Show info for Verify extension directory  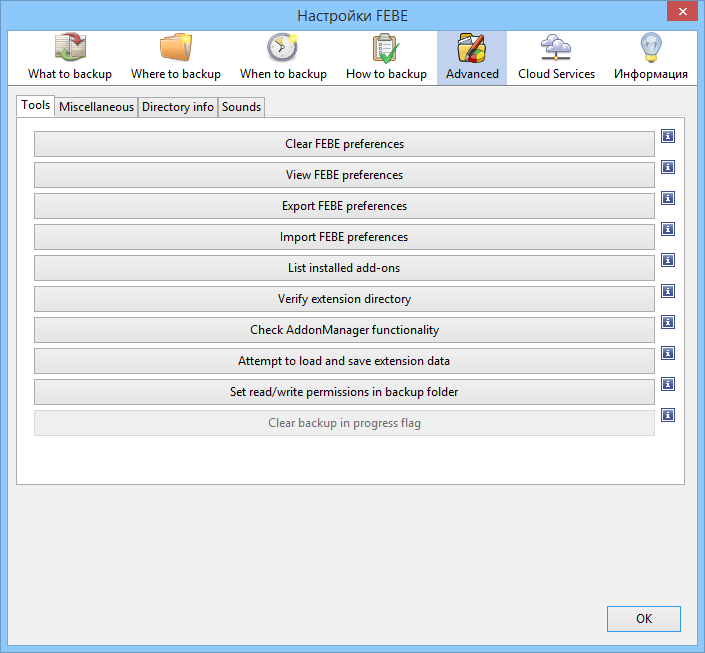click(x=668, y=291)
